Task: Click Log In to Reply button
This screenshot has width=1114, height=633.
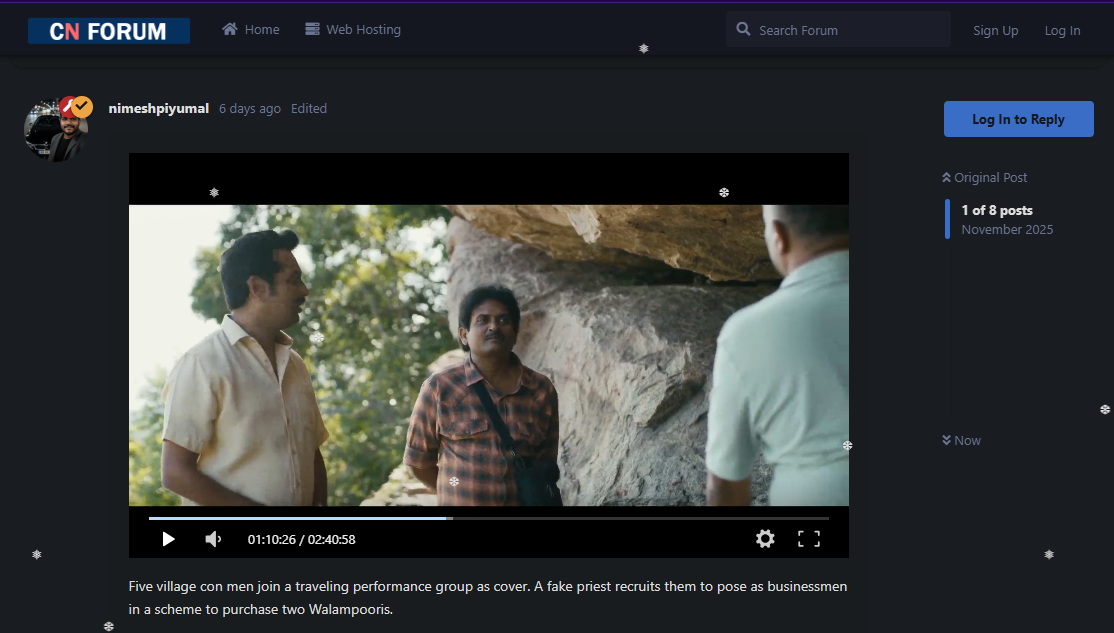Action: 1018,119
